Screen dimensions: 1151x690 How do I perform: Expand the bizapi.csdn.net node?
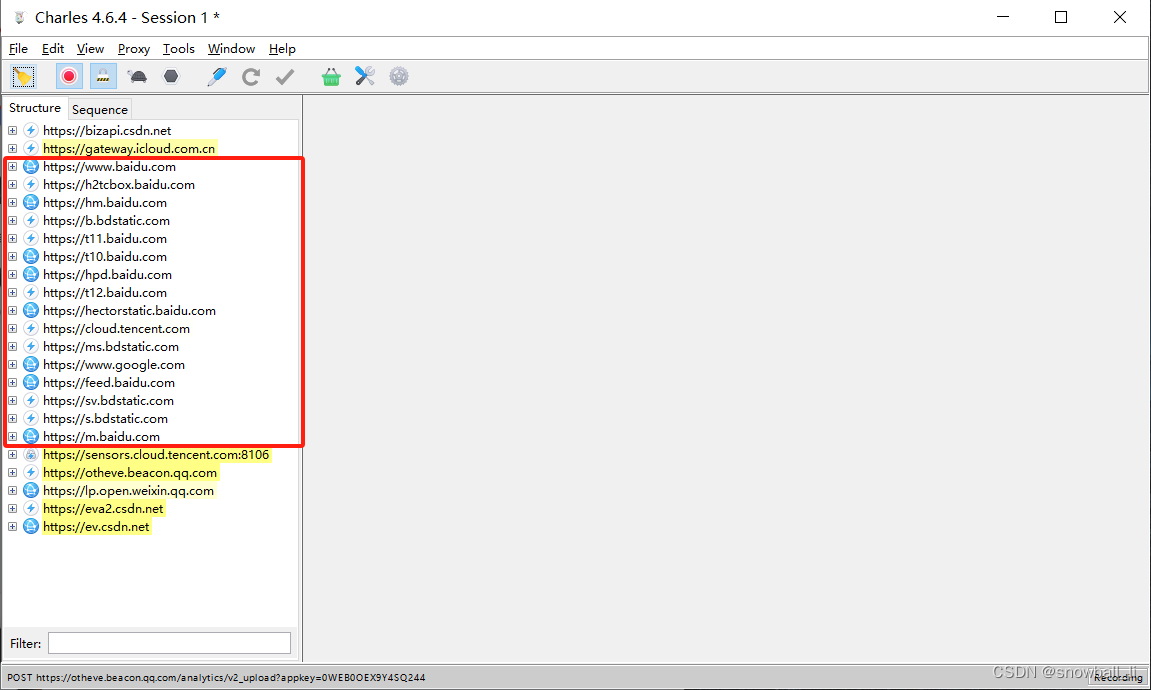click(12, 131)
